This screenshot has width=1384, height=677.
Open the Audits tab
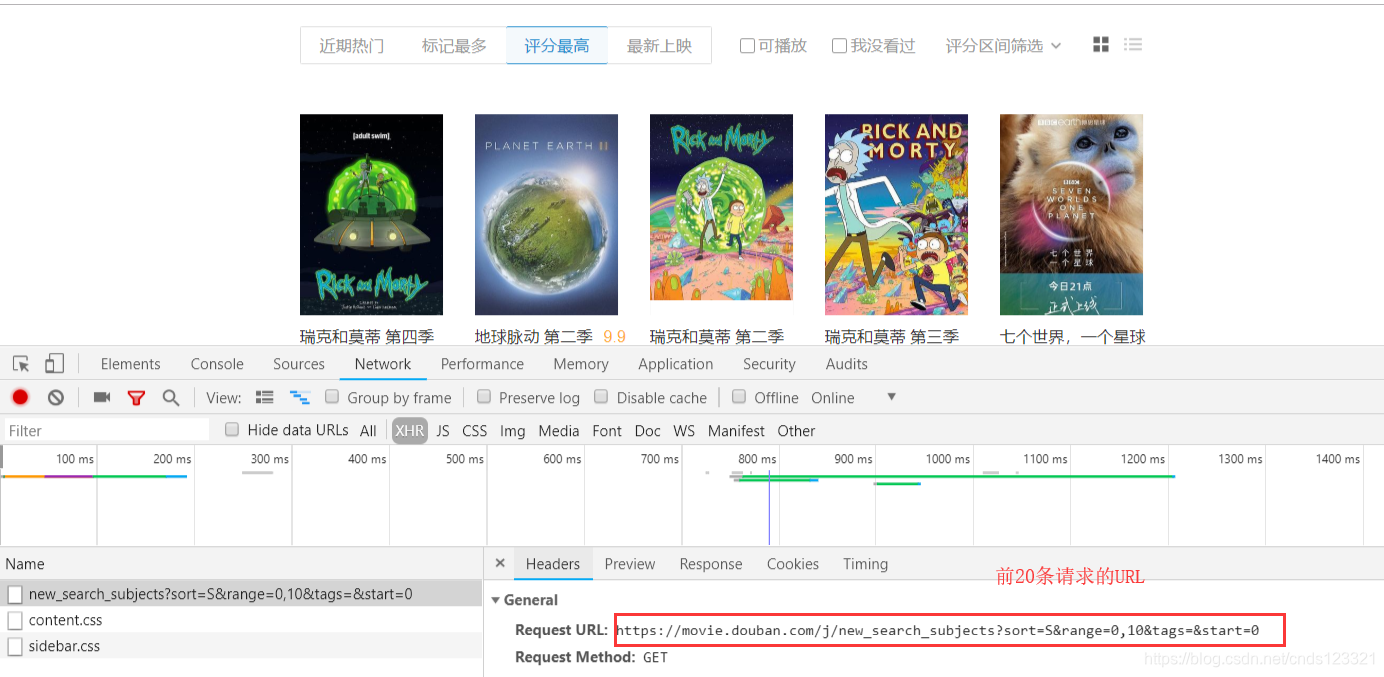pyautogui.click(x=847, y=364)
